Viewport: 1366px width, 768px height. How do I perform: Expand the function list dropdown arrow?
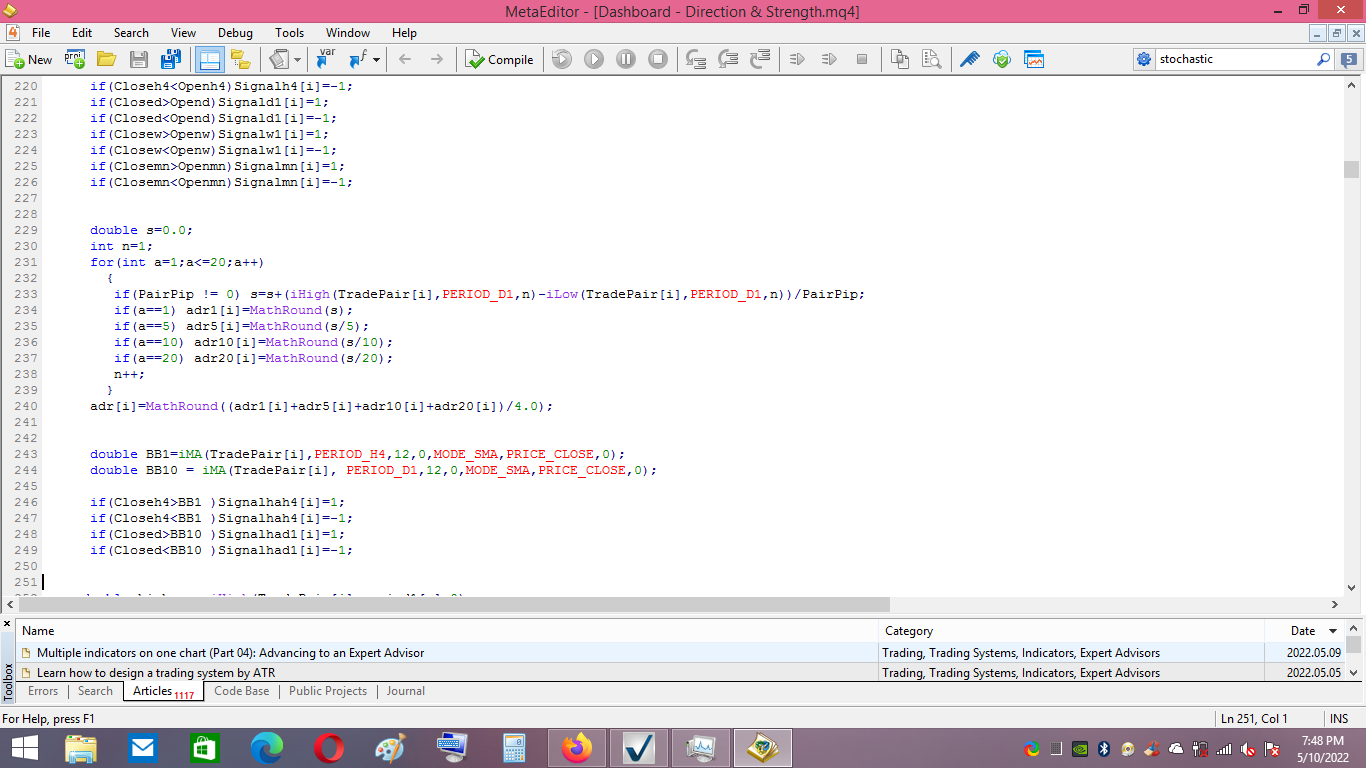coord(376,60)
